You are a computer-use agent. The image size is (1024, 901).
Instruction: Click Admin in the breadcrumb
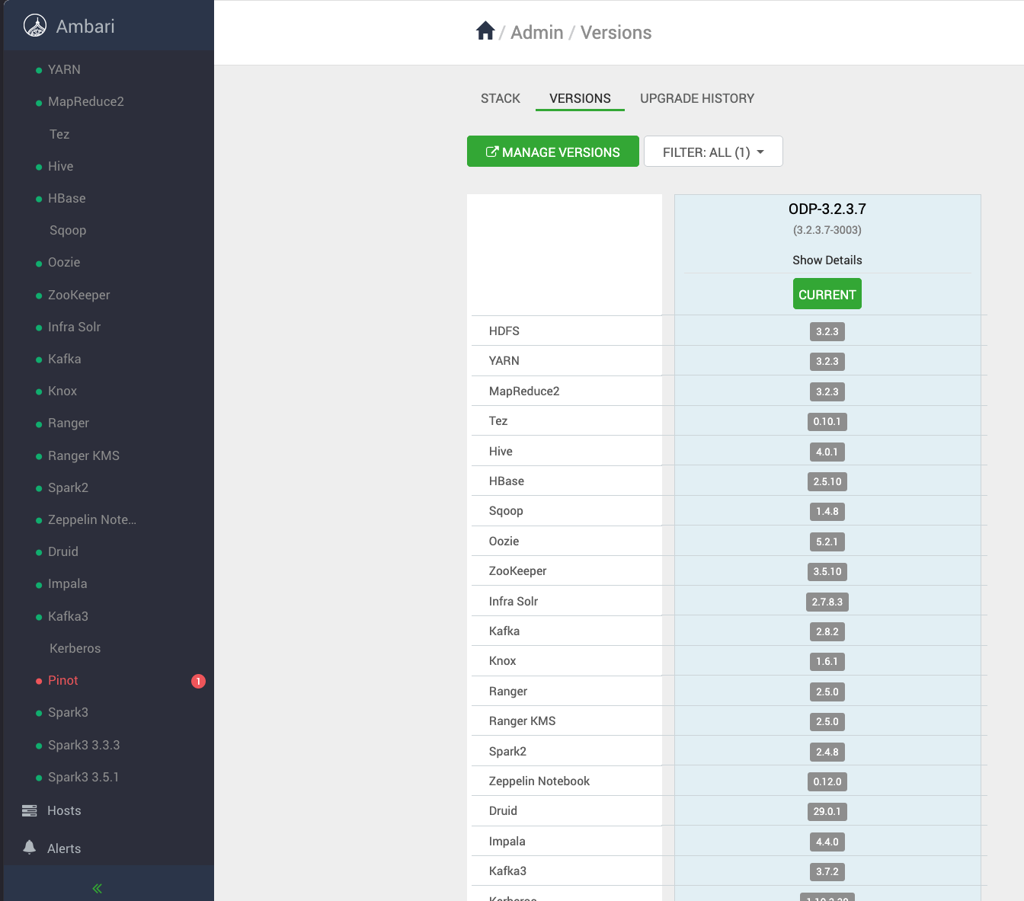(536, 32)
